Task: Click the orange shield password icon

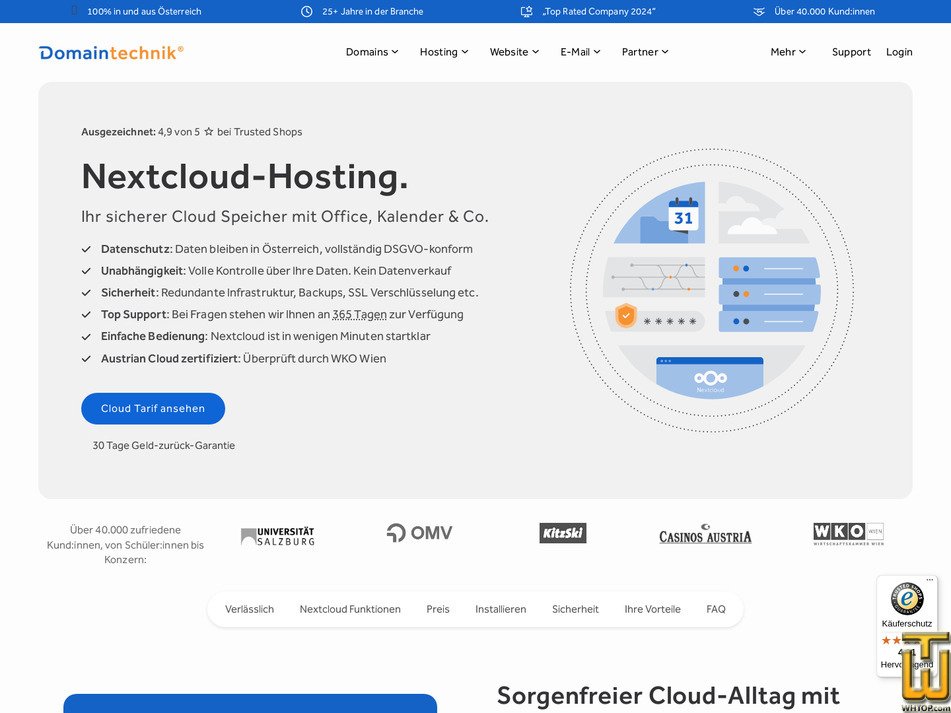Action: pos(625,316)
